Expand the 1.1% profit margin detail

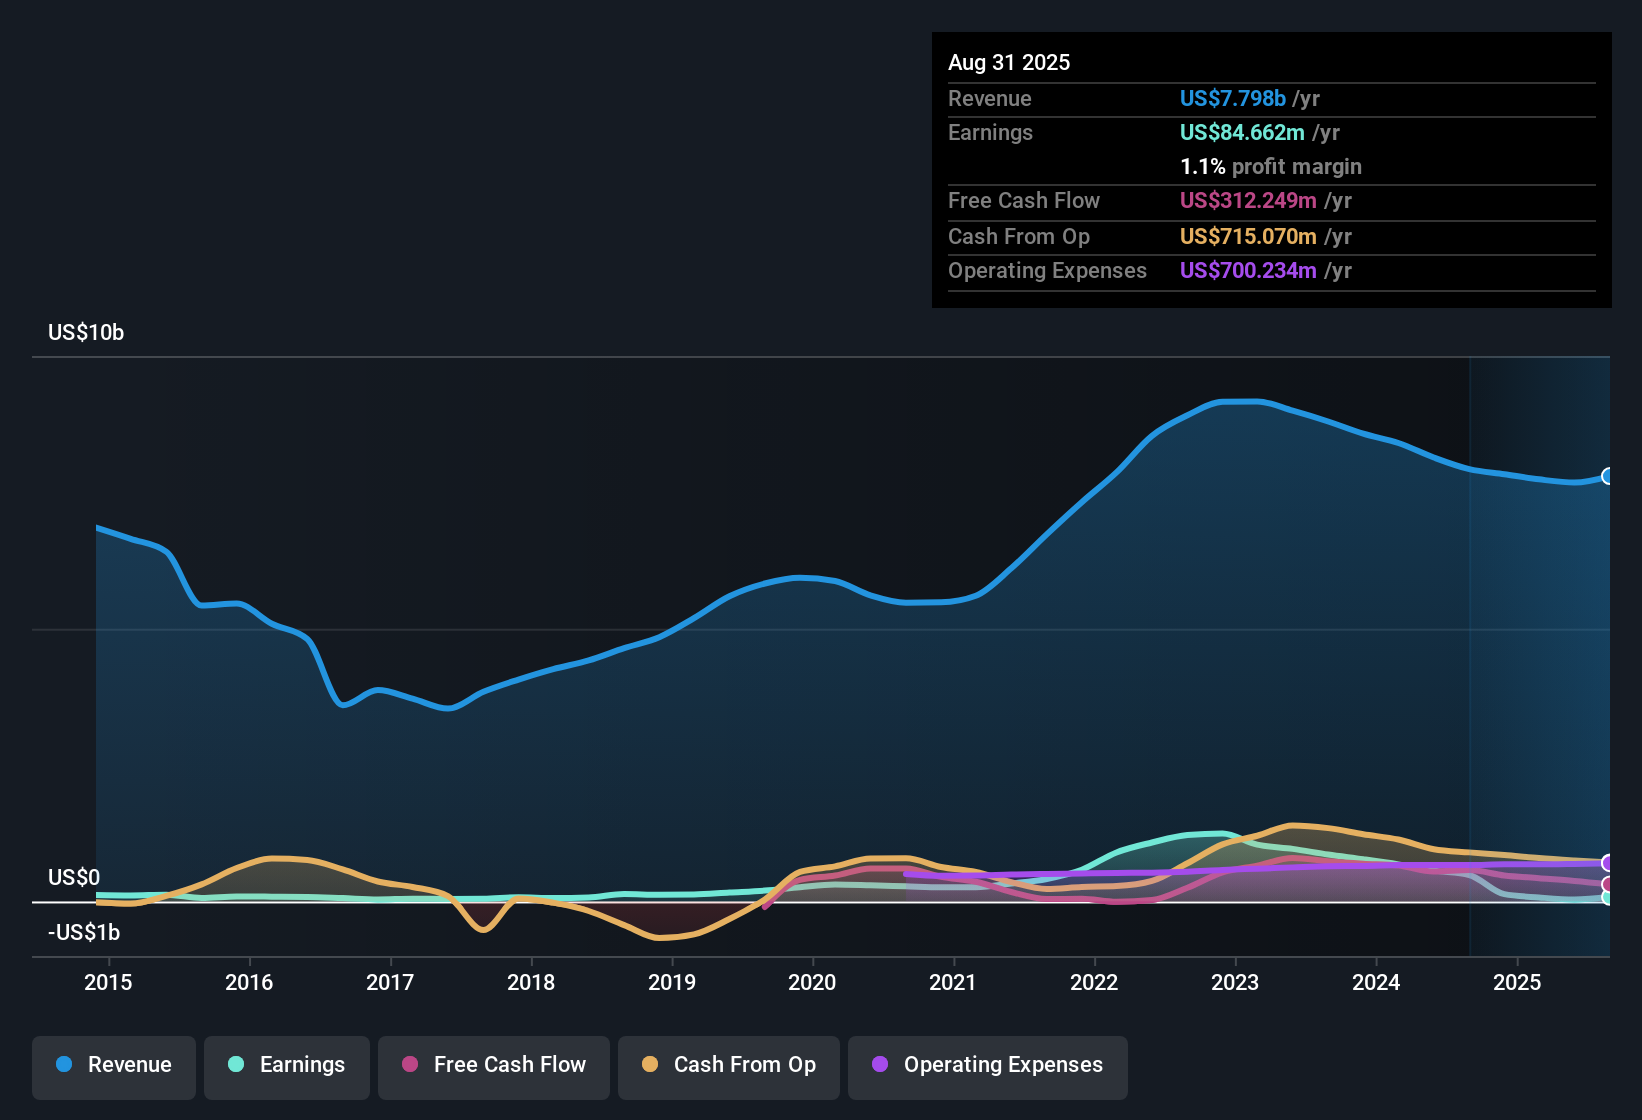[x=1270, y=167]
